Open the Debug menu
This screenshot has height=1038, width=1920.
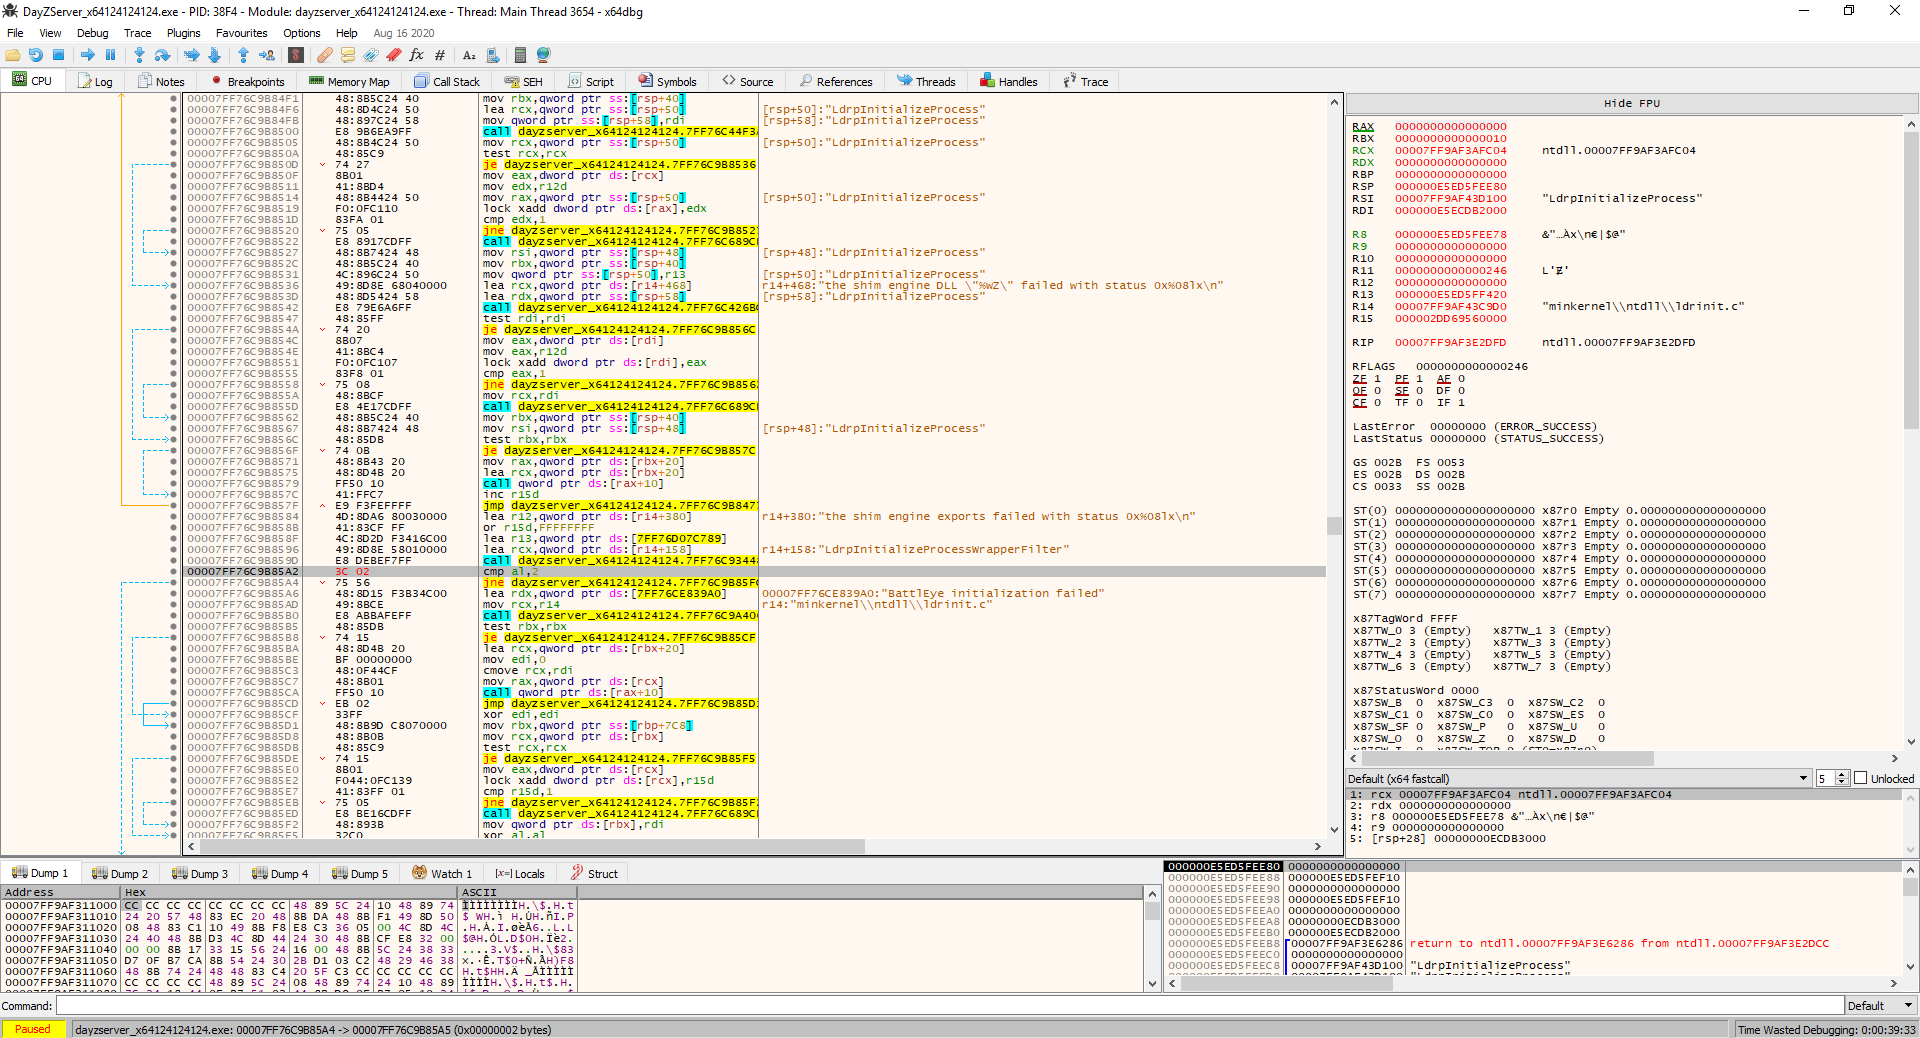coord(91,32)
